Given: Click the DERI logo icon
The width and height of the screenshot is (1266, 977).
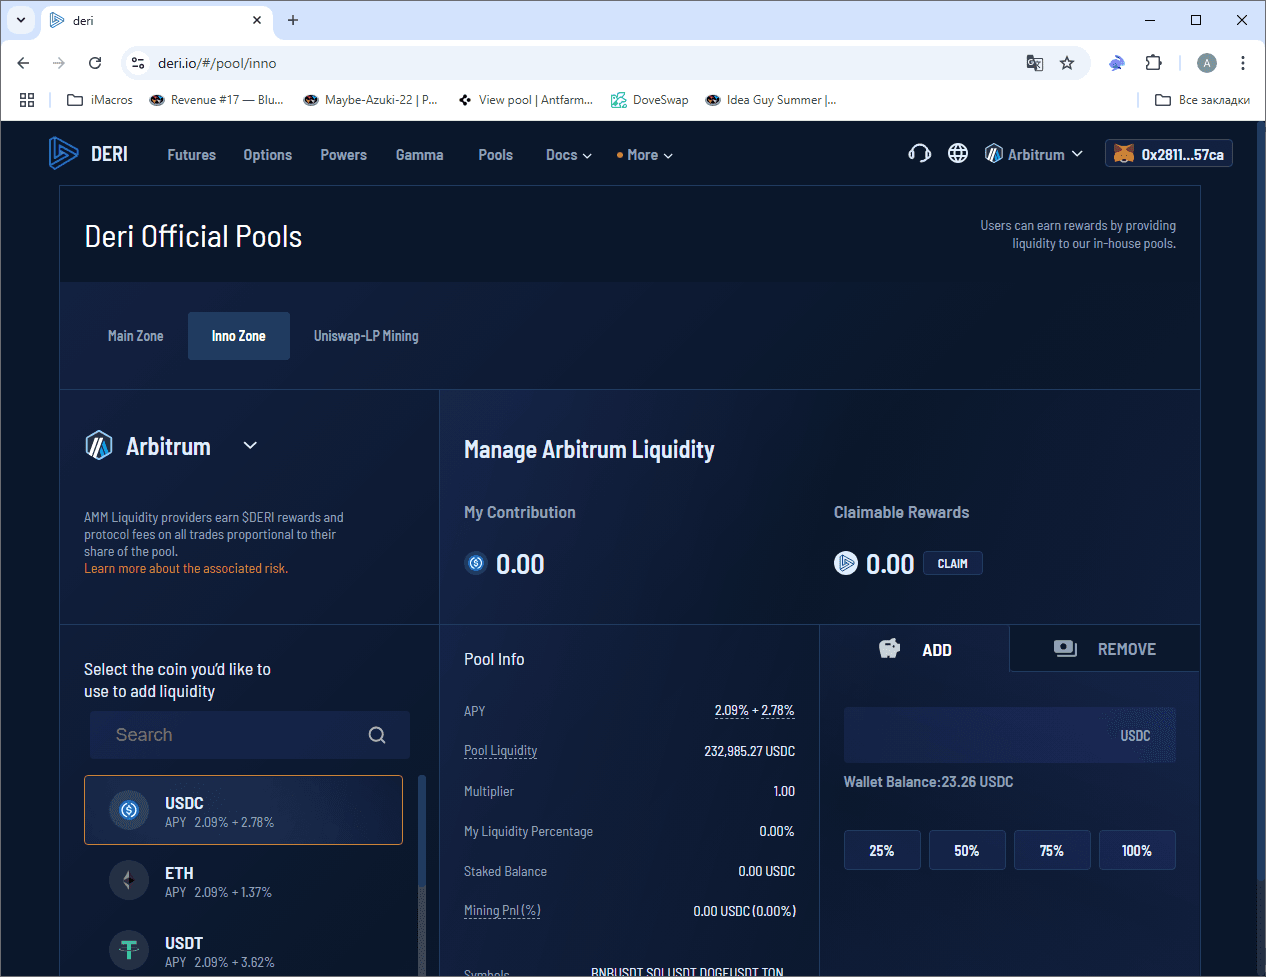Looking at the screenshot, I should click(63, 153).
